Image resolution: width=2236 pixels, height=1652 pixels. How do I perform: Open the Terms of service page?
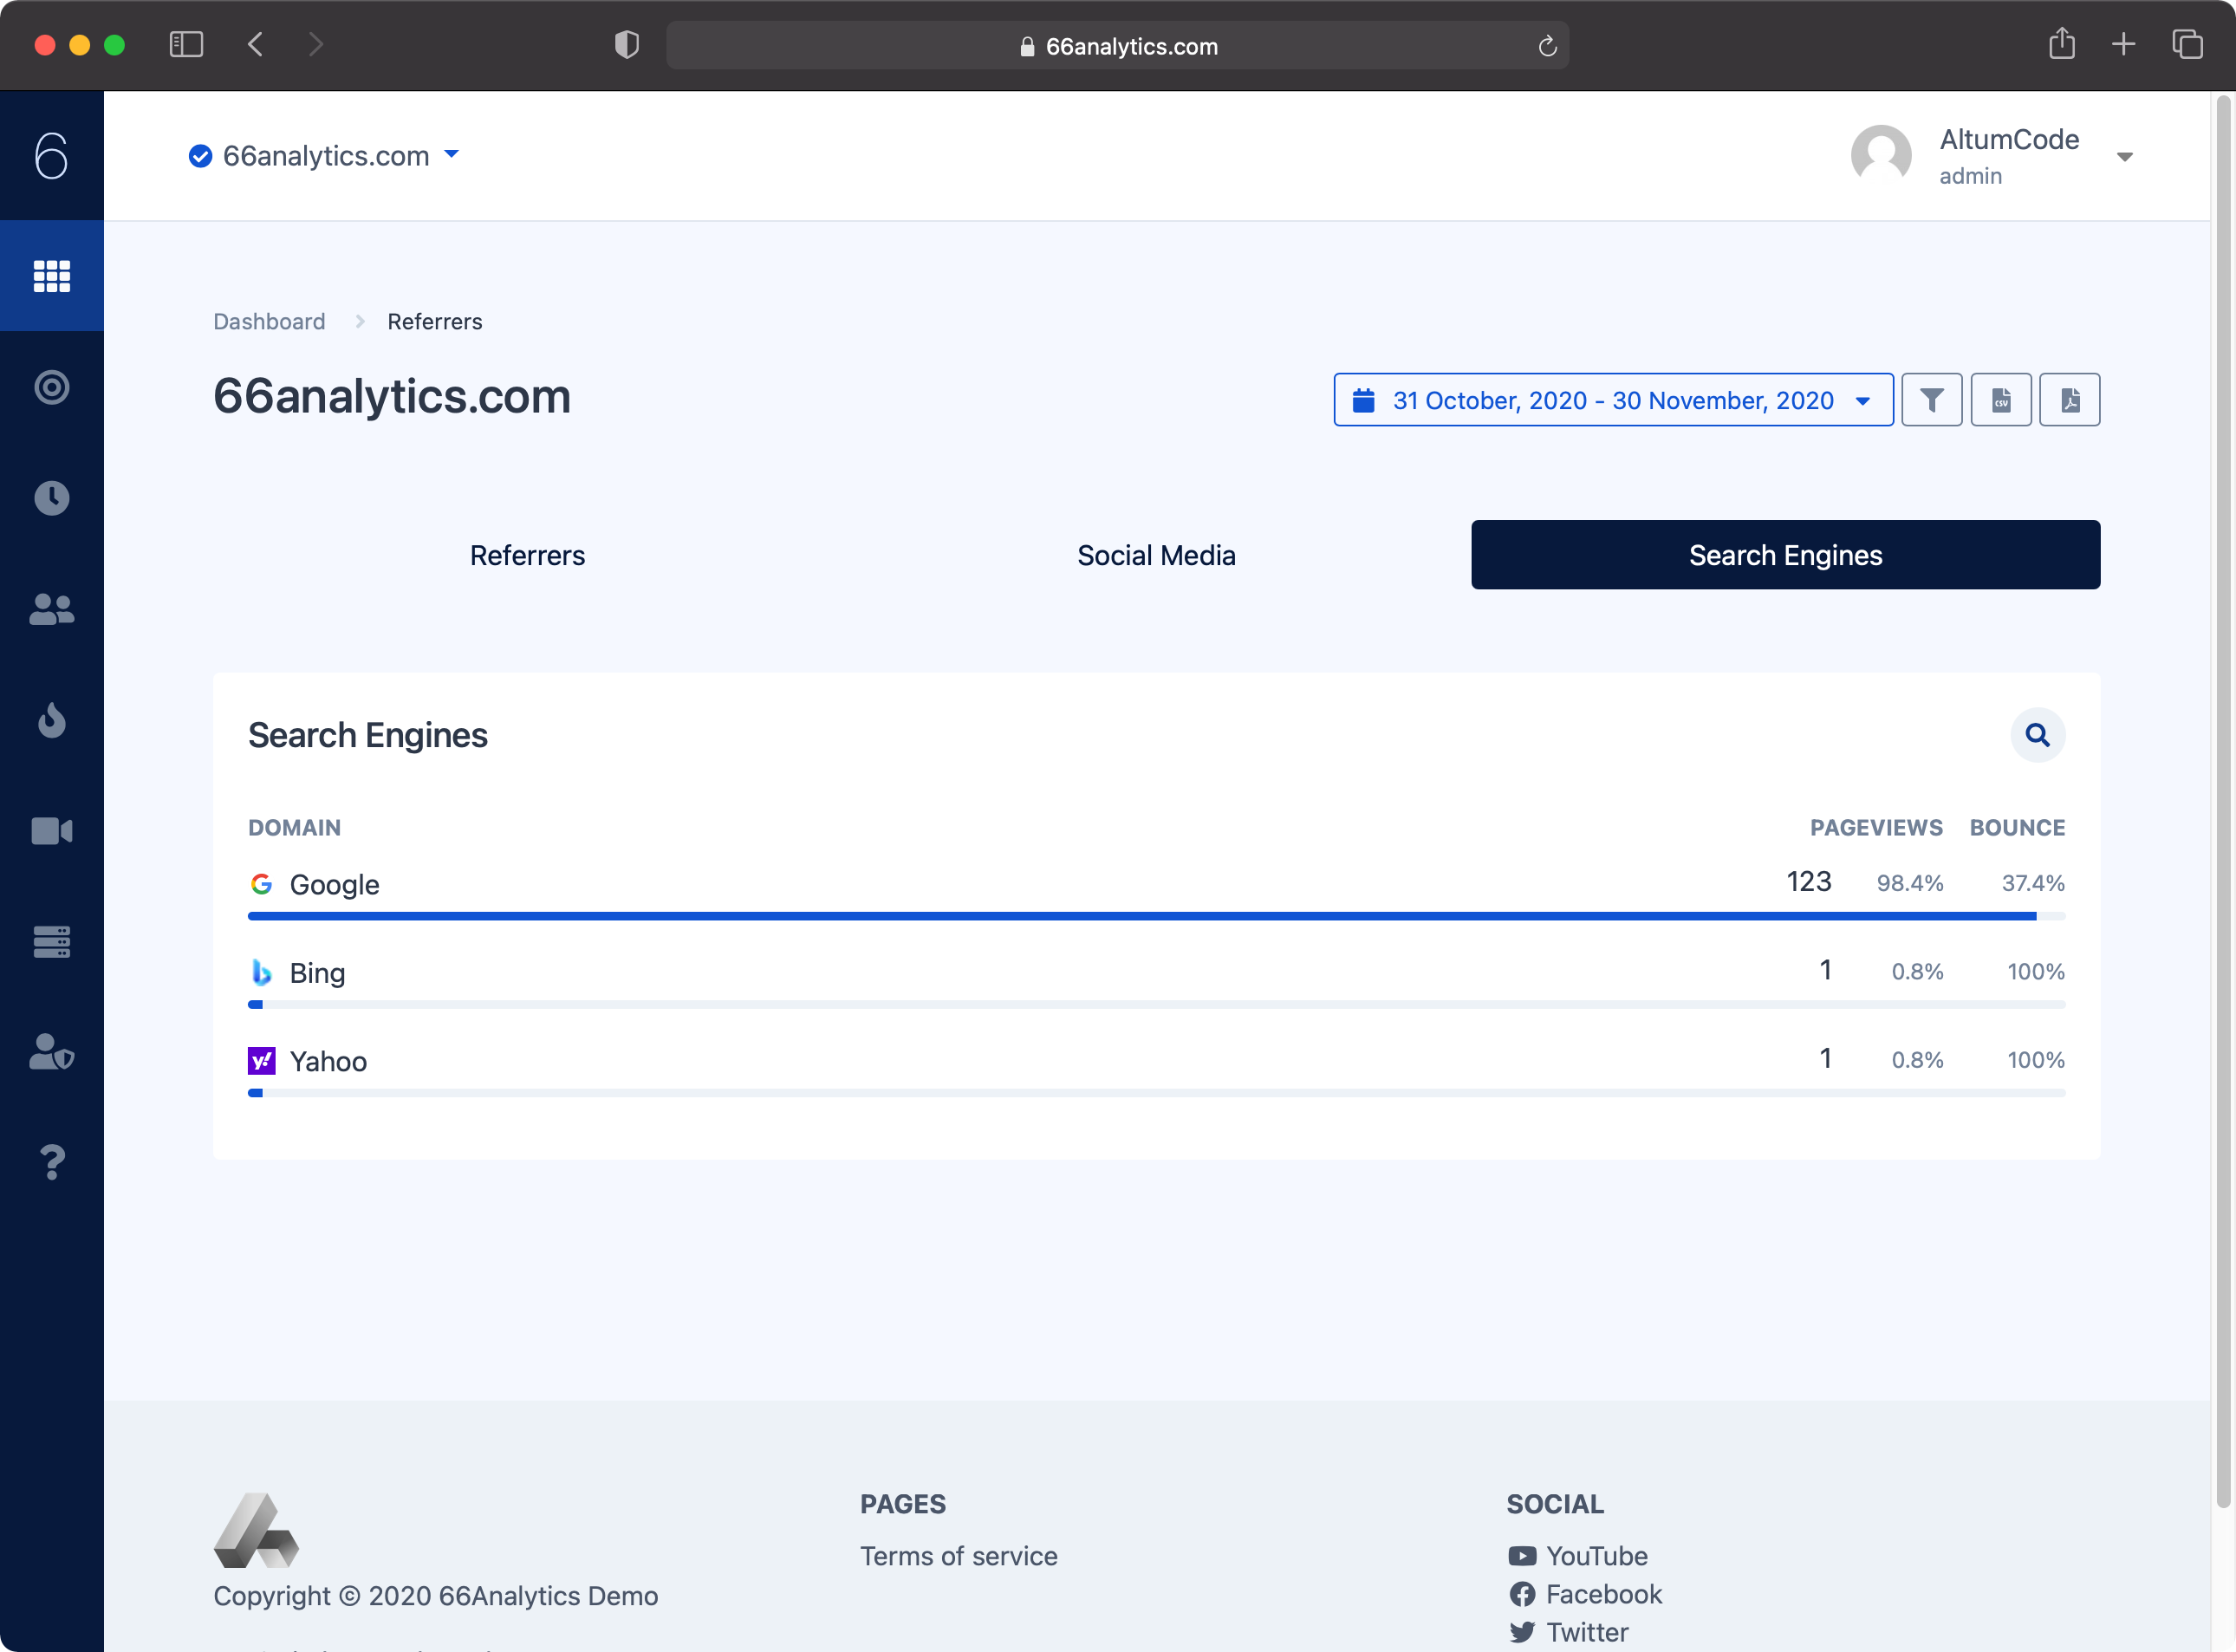pyautogui.click(x=958, y=1556)
